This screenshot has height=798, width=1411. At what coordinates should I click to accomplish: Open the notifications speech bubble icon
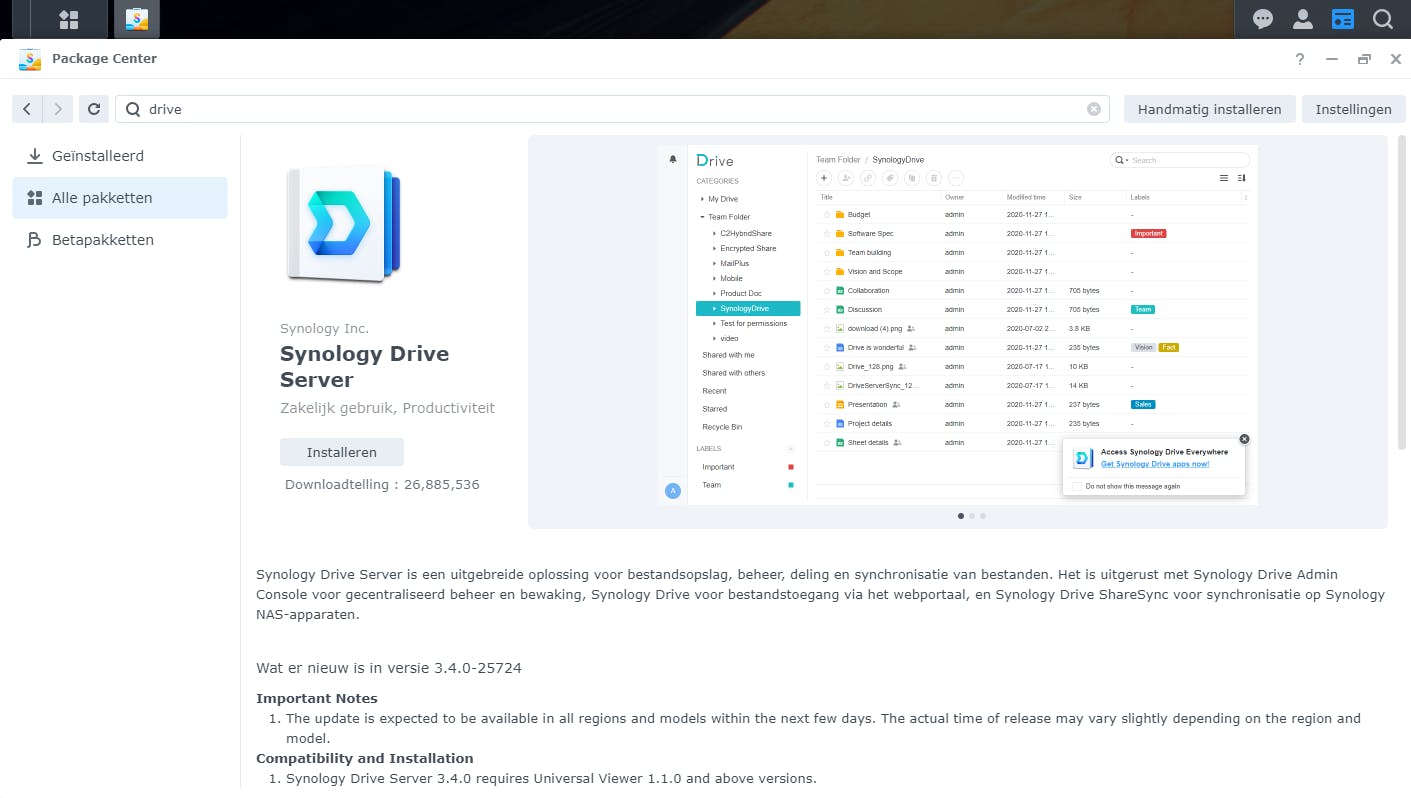pos(1263,19)
